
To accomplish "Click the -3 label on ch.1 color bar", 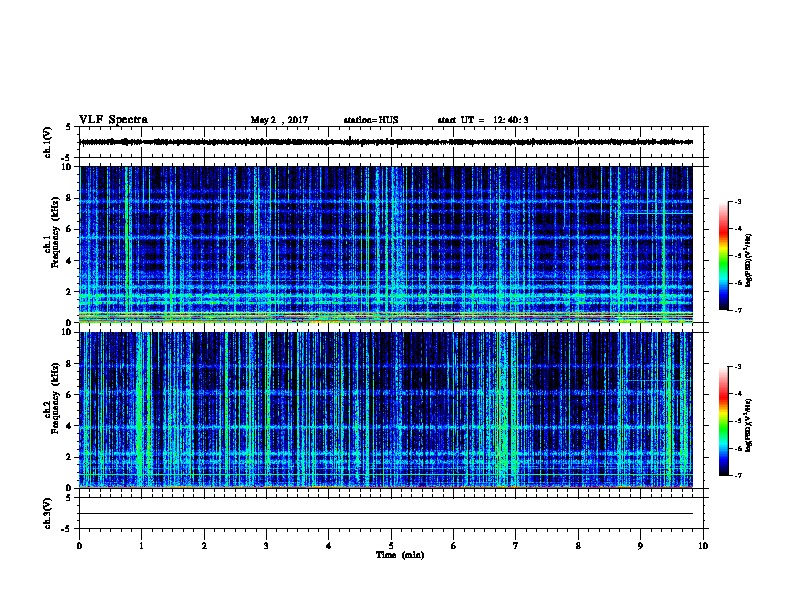I will click(x=737, y=201).
